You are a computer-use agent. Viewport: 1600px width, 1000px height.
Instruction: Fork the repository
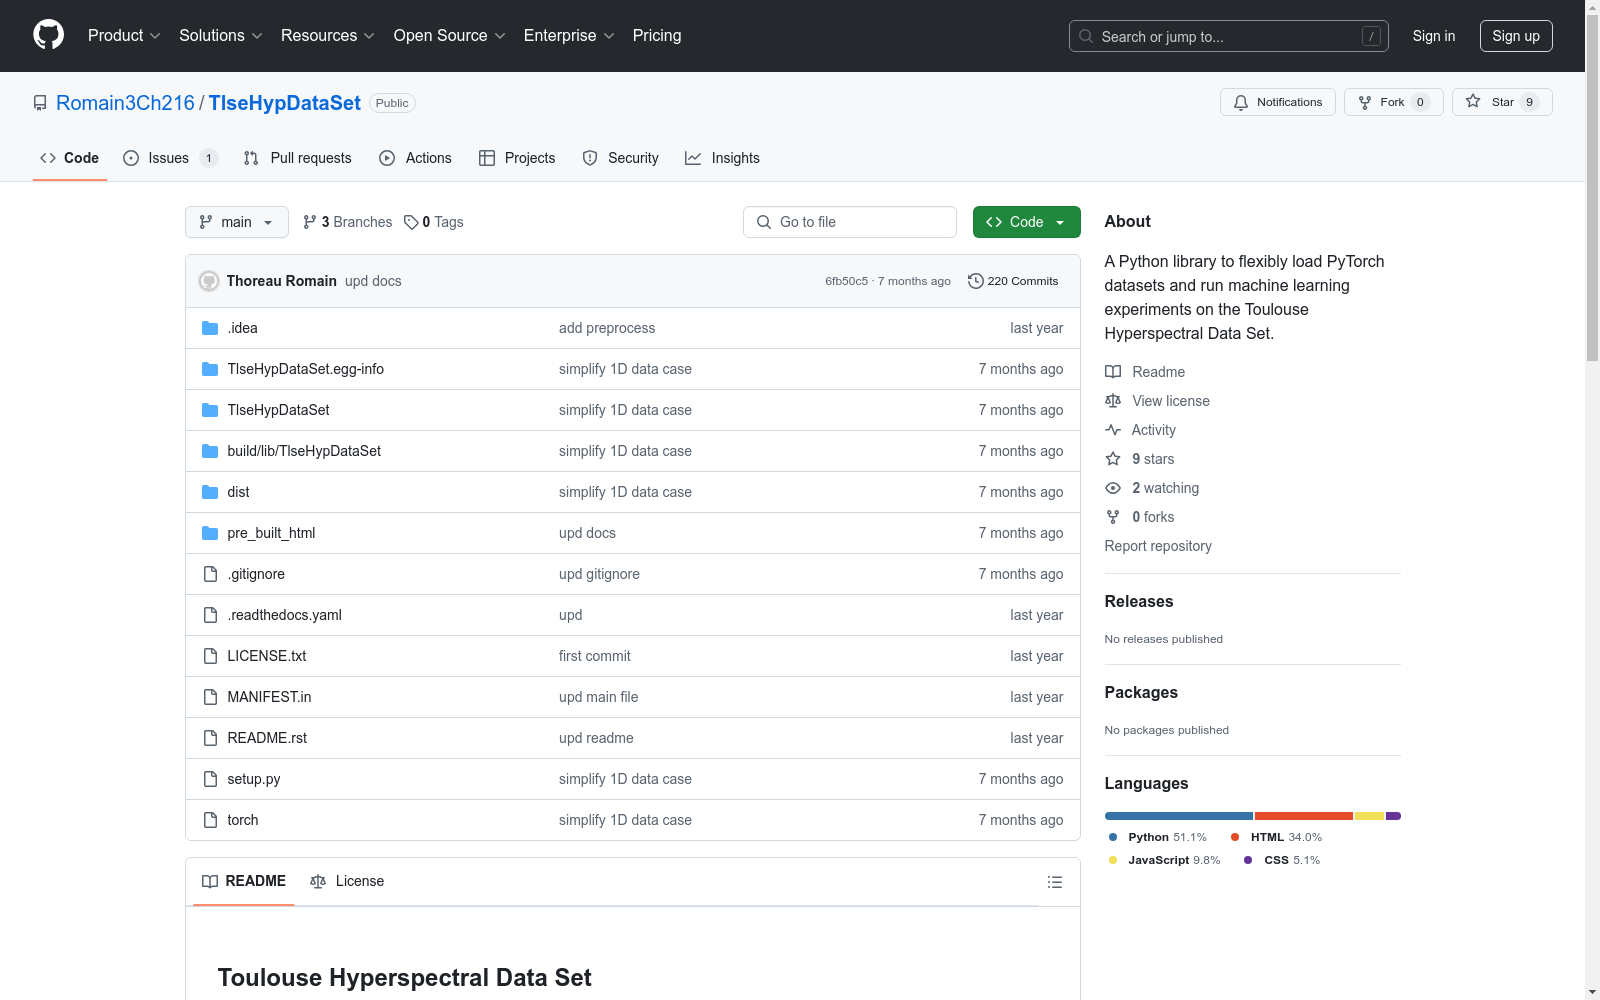click(1394, 102)
